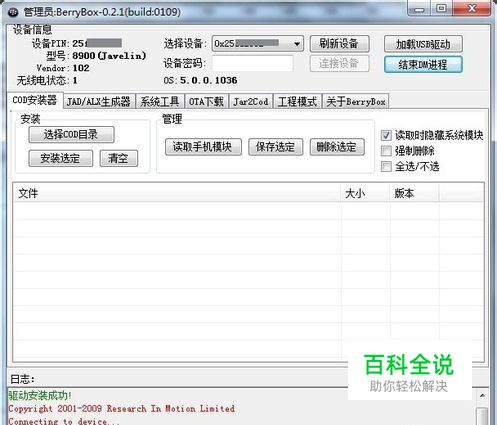The width and height of the screenshot is (497, 425).
Task: Focus the 设备密码 input field
Action: pyautogui.click(x=252, y=63)
